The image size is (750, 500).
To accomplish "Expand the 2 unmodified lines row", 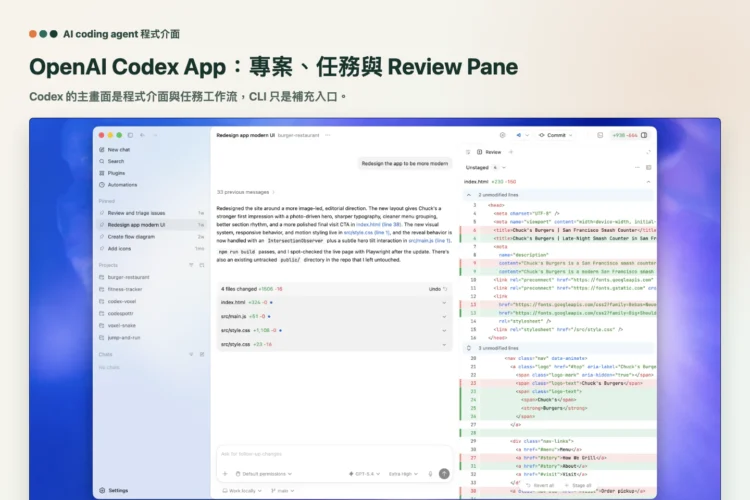I will point(558,195).
